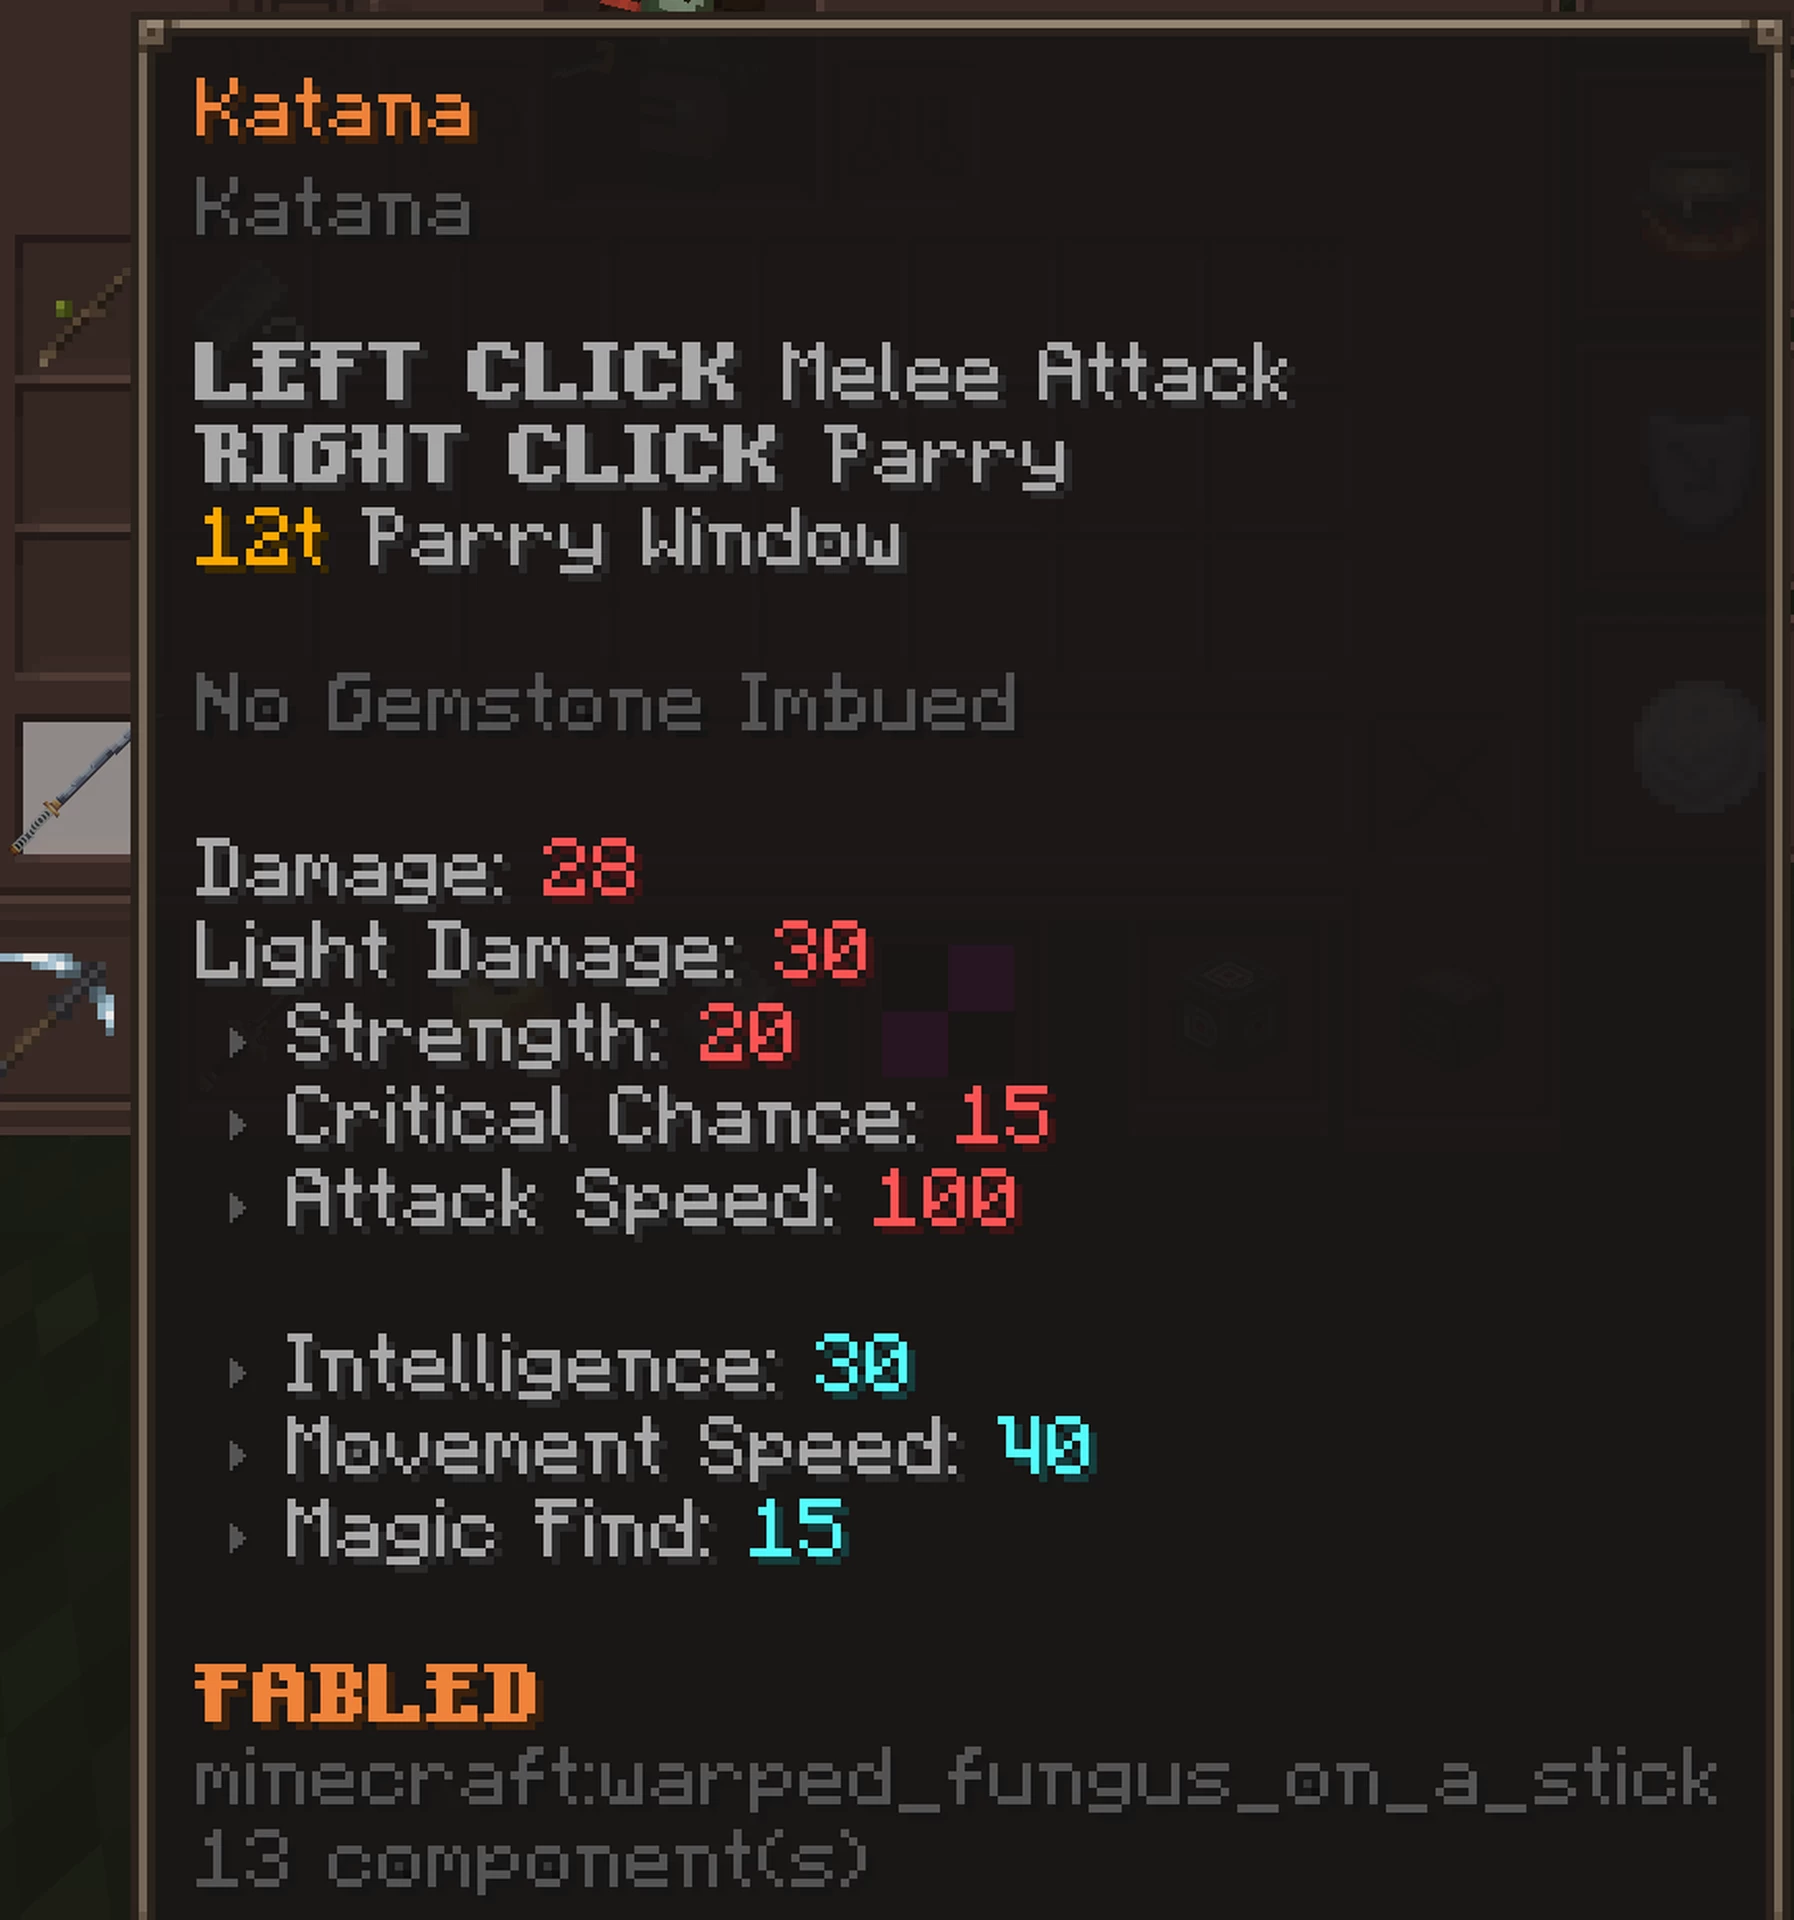Select the green-tipped stick item slot

click(x=76, y=308)
